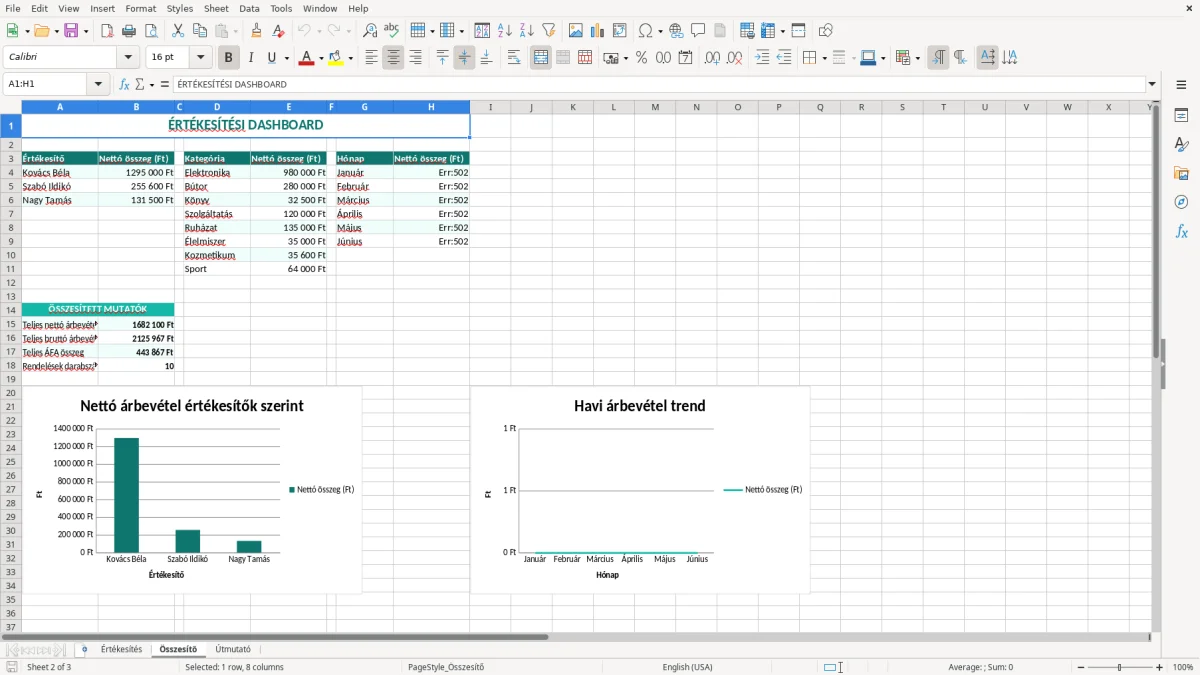Run the spelling check
1200x675 pixels.
tap(392, 31)
